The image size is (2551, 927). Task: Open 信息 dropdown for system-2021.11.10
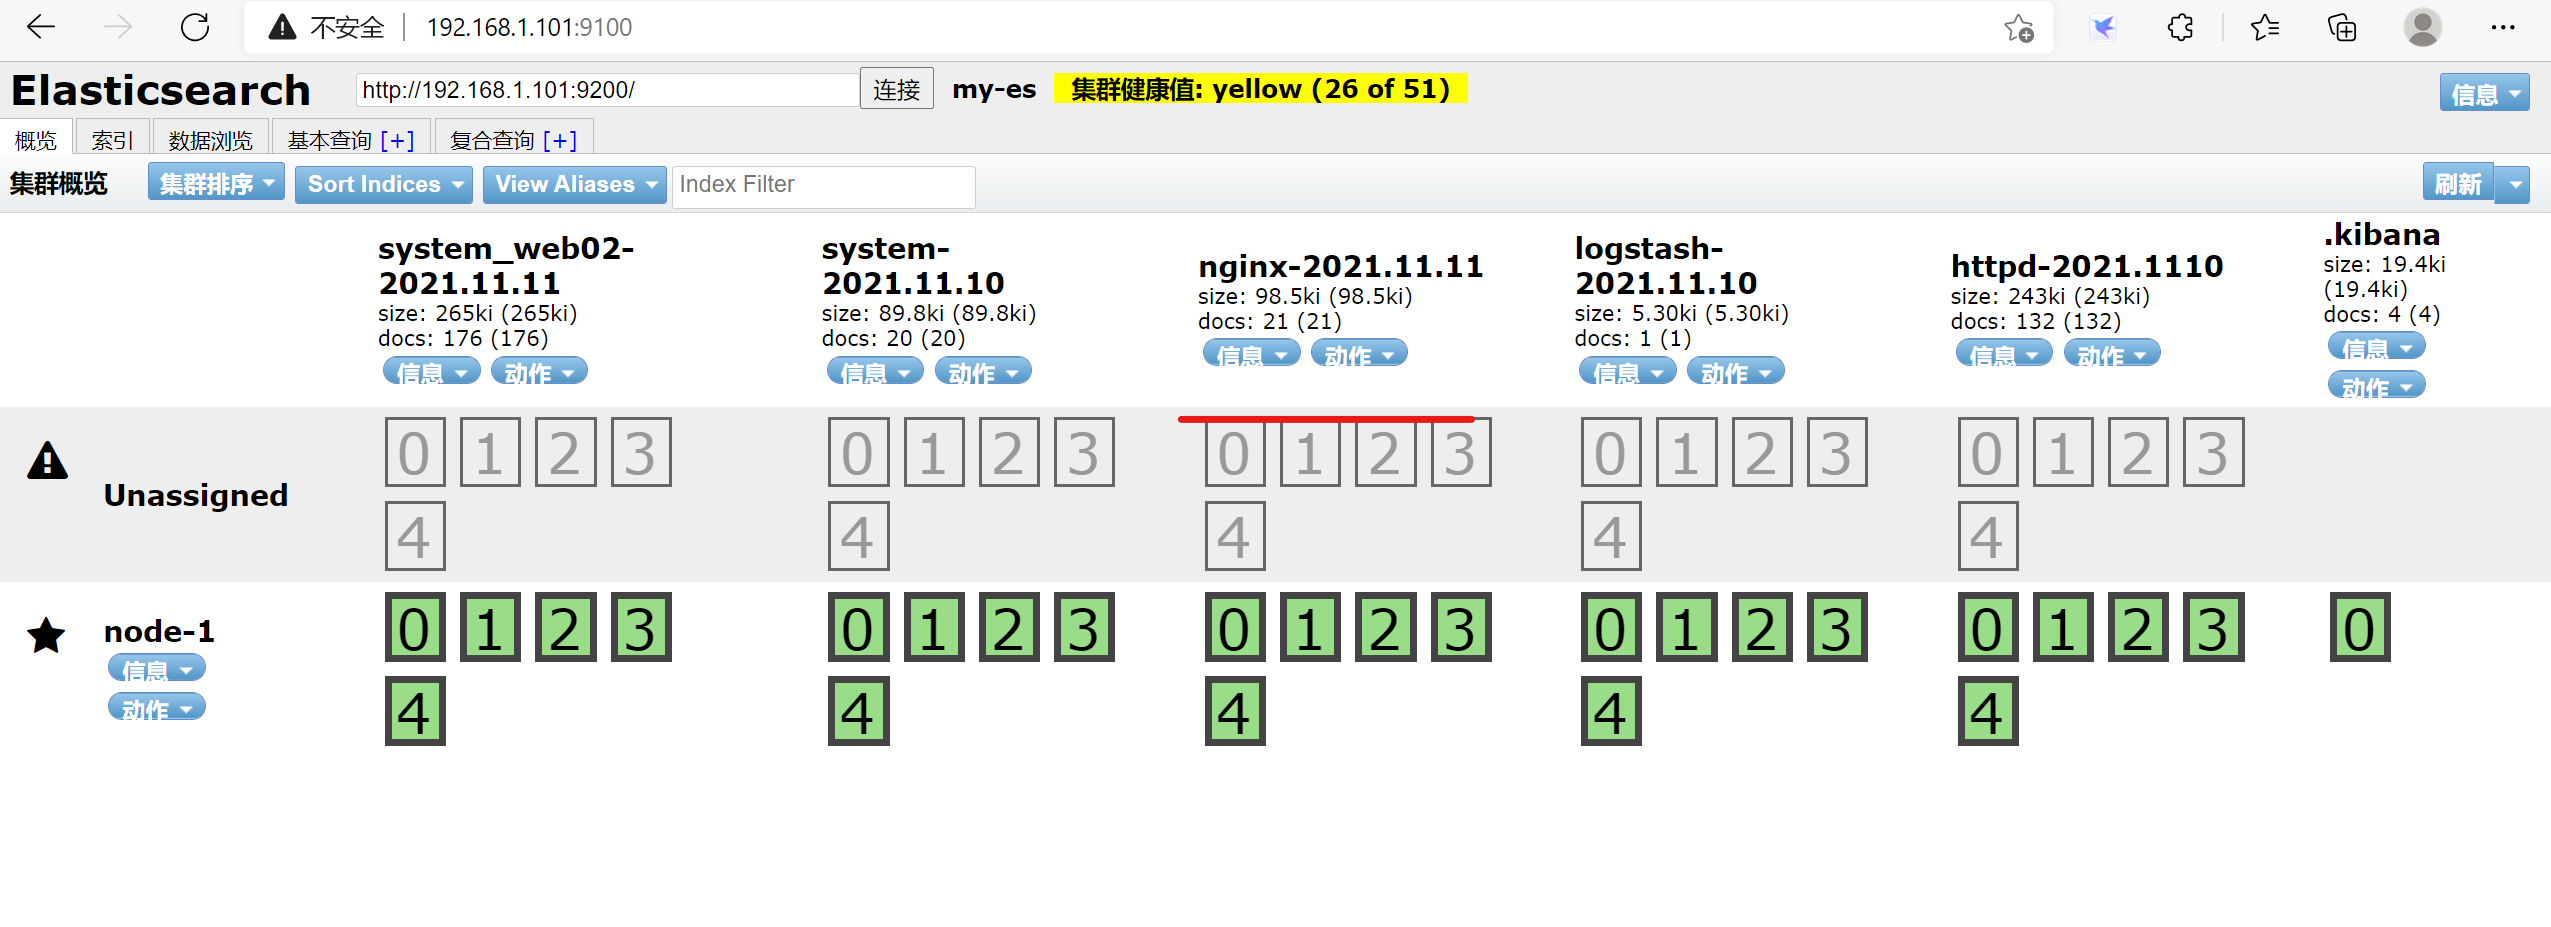pyautogui.click(x=875, y=372)
